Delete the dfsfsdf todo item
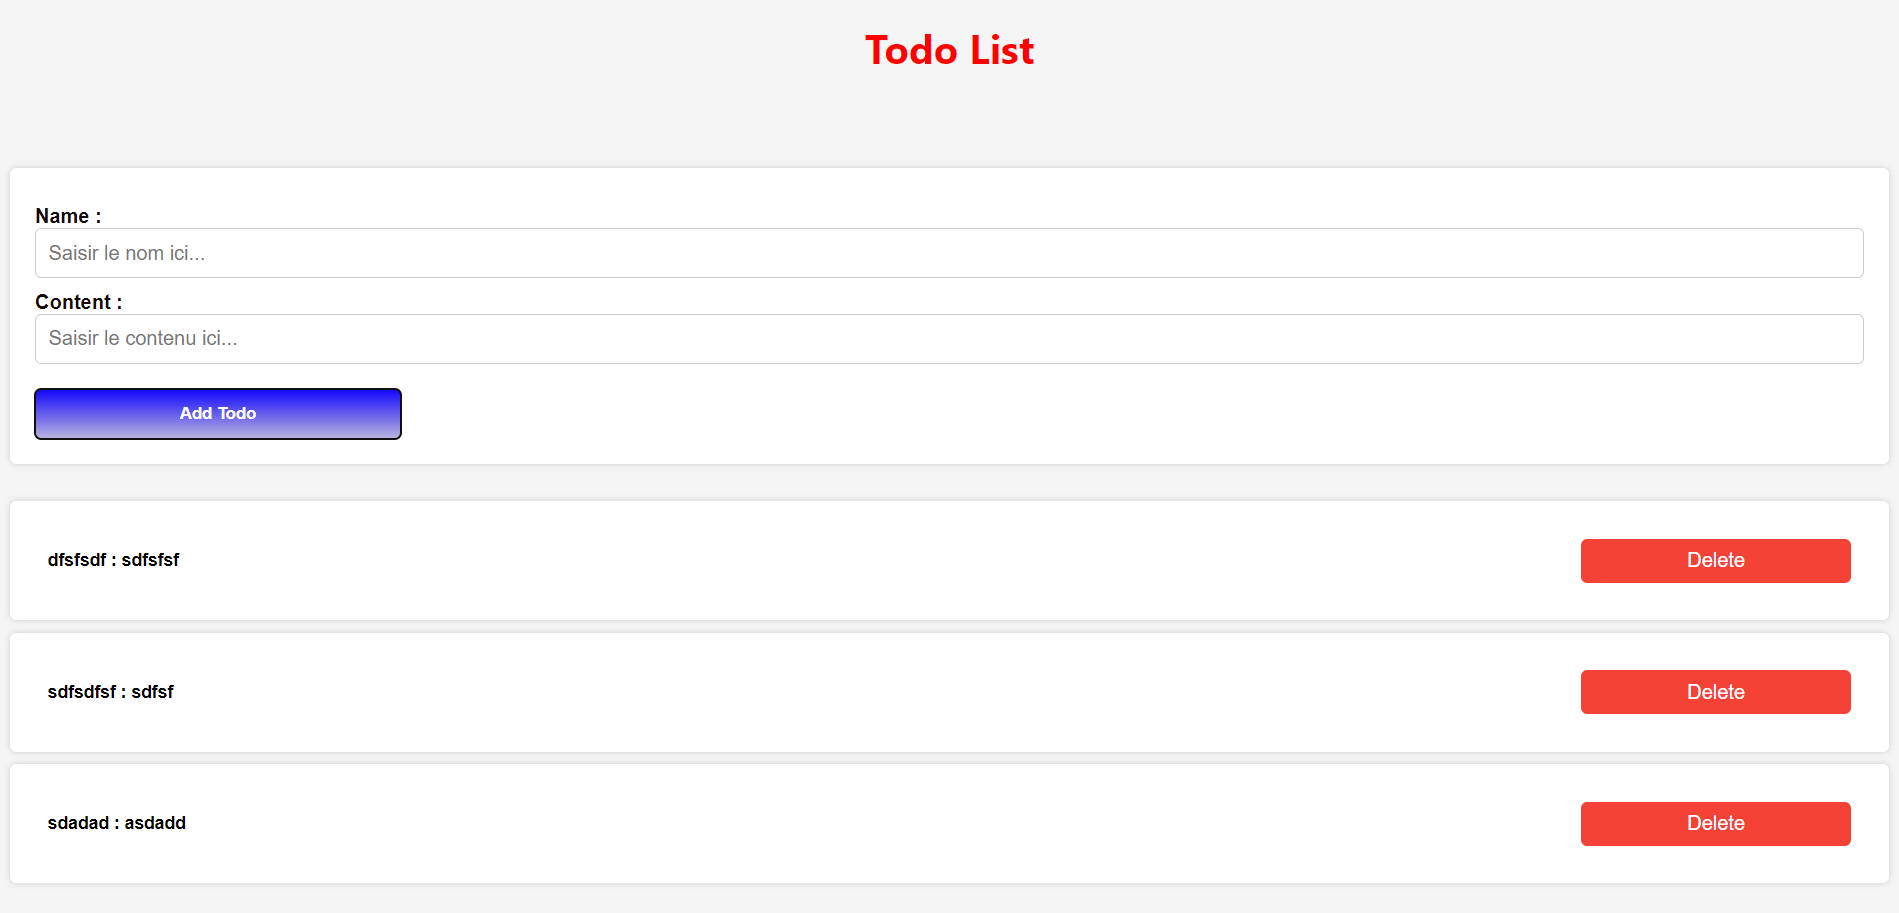This screenshot has height=913, width=1899. pos(1715,561)
